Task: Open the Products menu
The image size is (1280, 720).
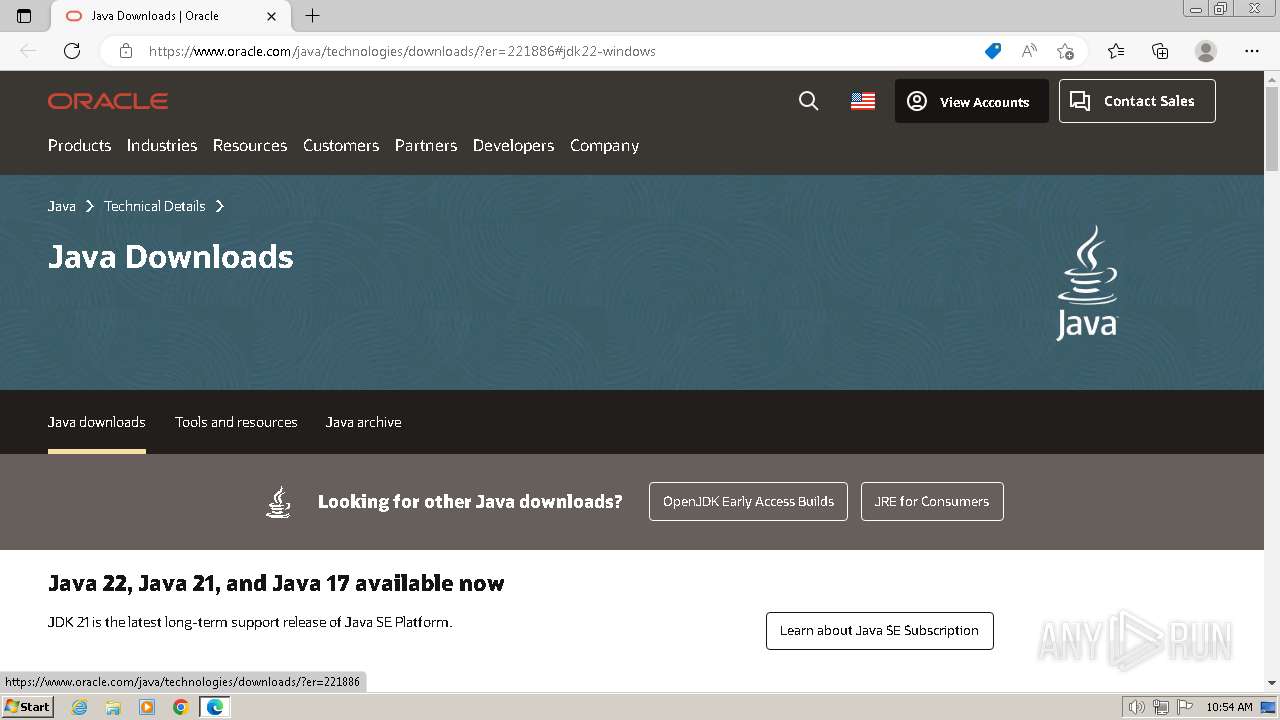Action: tap(79, 145)
